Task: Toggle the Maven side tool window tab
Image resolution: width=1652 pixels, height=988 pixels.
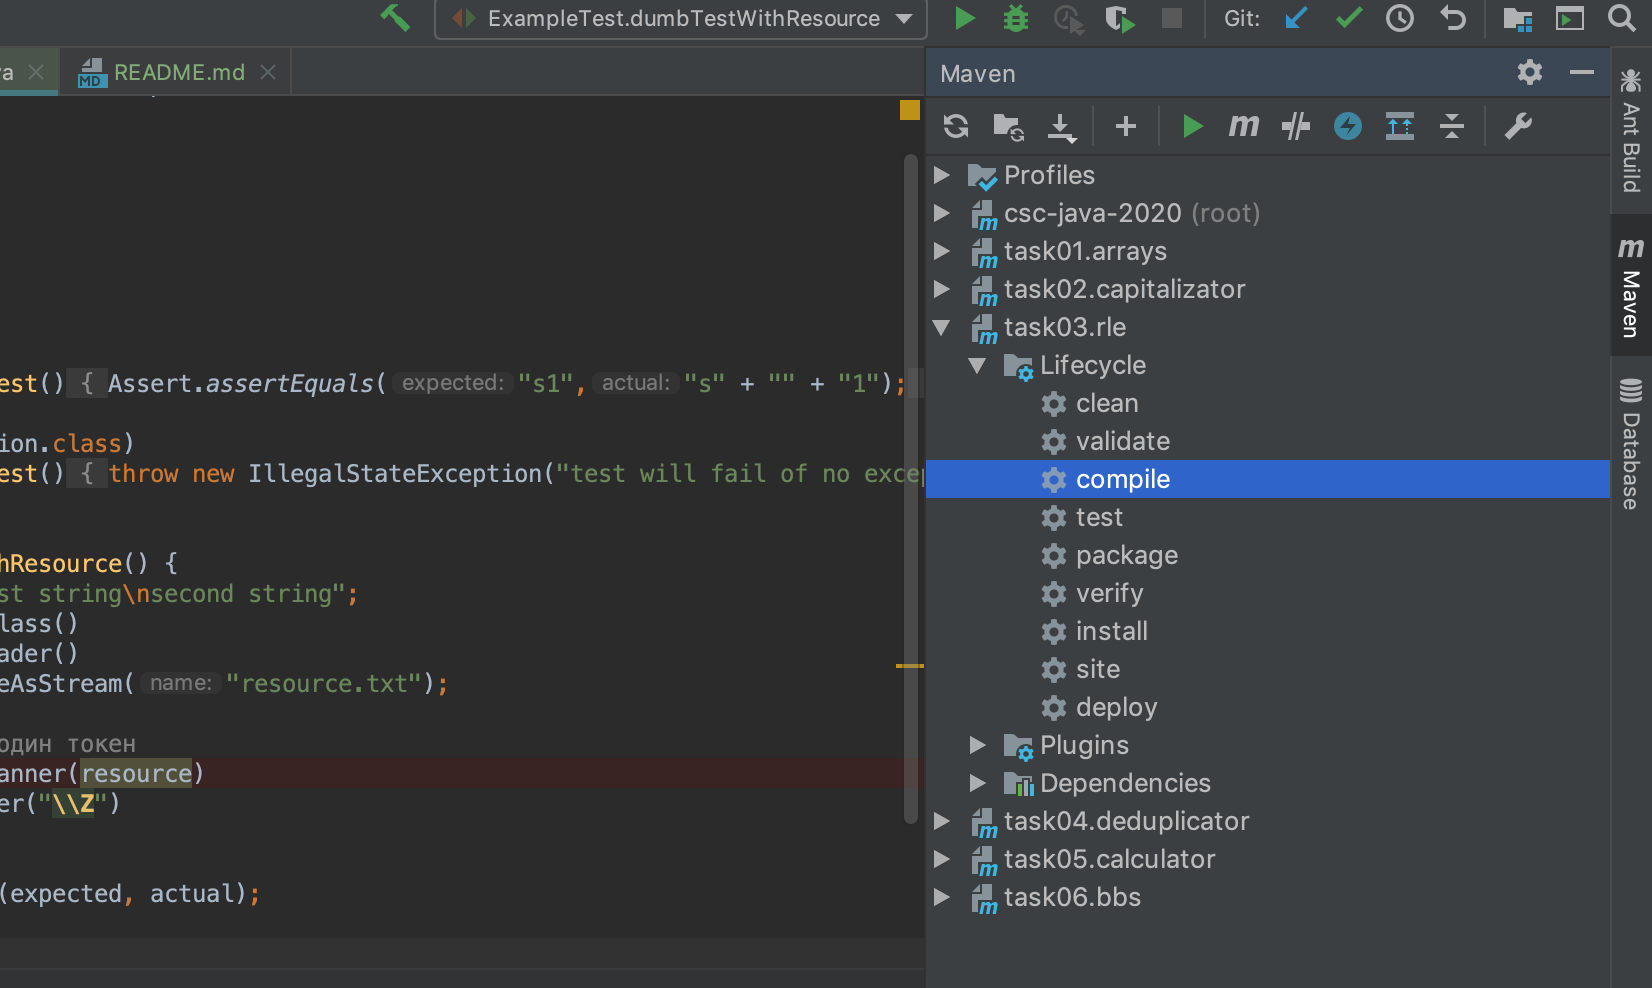Action: (x=1631, y=286)
